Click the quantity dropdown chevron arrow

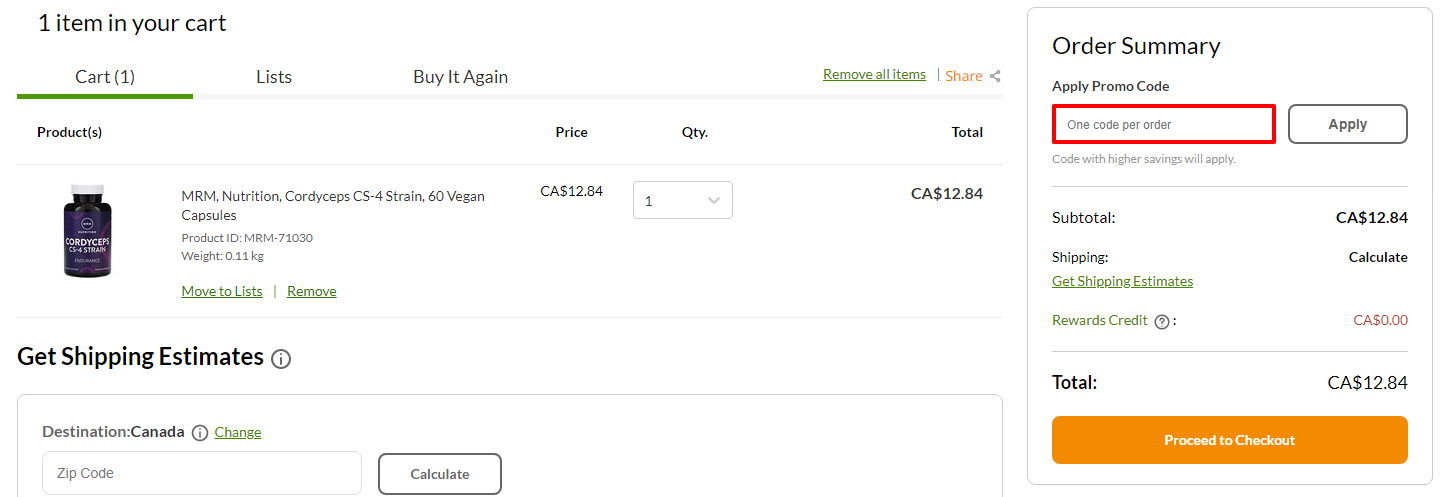pyautogui.click(x=714, y=201)
